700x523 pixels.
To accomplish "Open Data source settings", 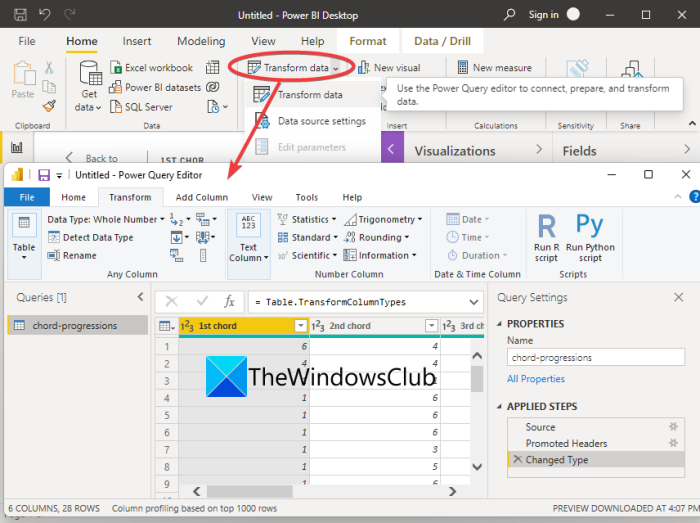I will 311,121.
